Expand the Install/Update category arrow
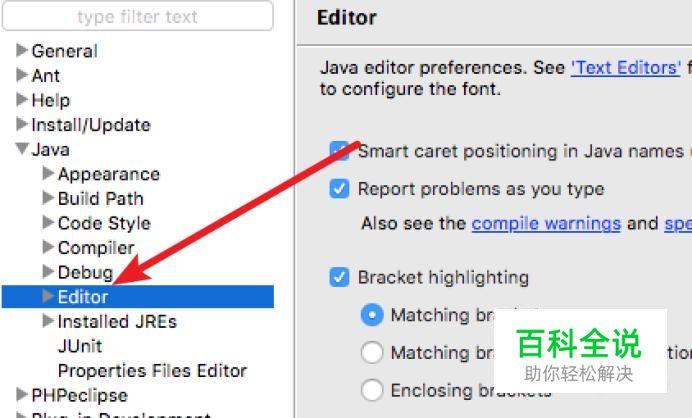The height and width of the screenshot is (418, 692). pos(22,124)
